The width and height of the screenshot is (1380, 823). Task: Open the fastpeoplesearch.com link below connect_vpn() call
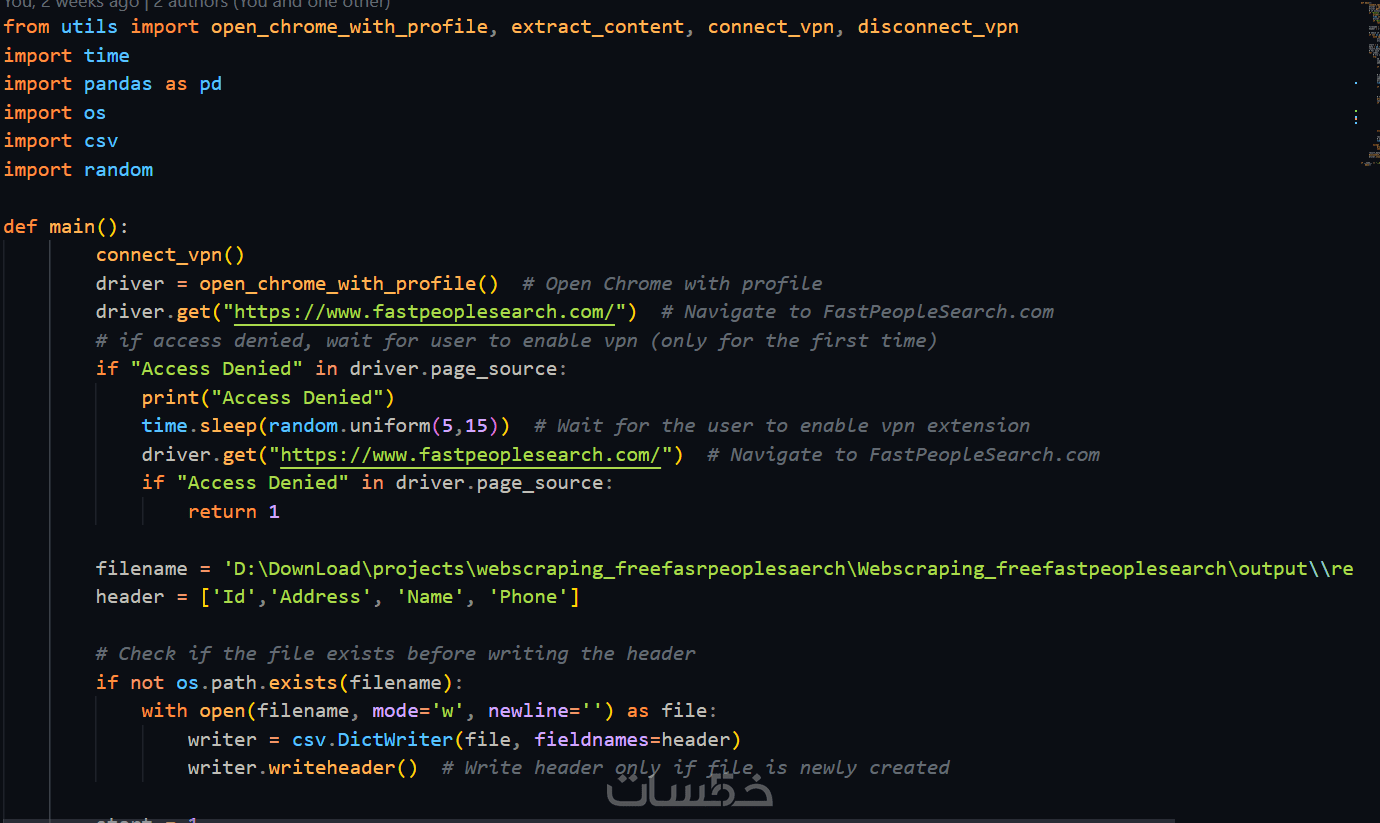point(425,312)
